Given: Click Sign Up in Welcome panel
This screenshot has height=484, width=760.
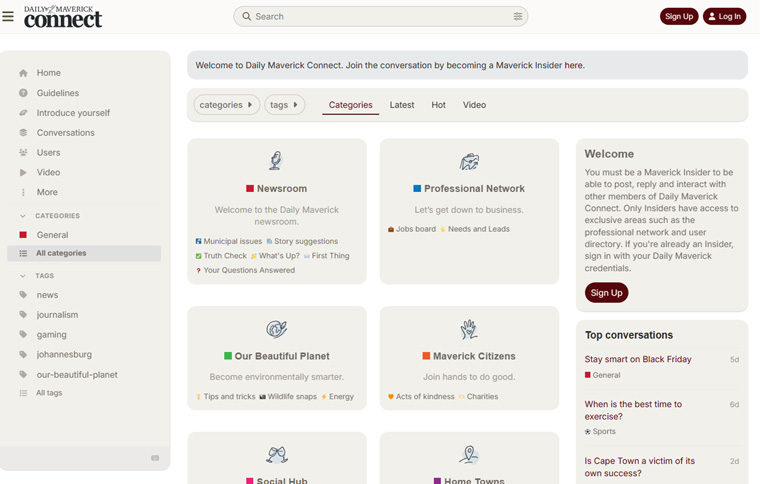Looking at the screenshot, I should (x=606, y=293).
